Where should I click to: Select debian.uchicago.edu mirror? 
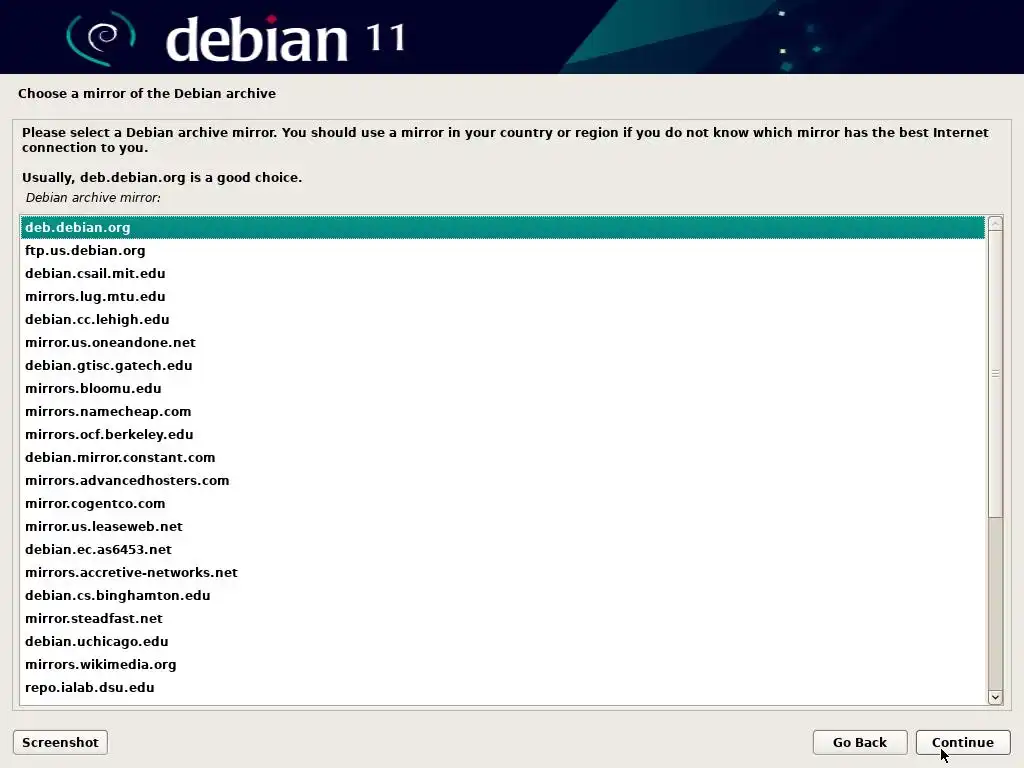pos(502,641)
